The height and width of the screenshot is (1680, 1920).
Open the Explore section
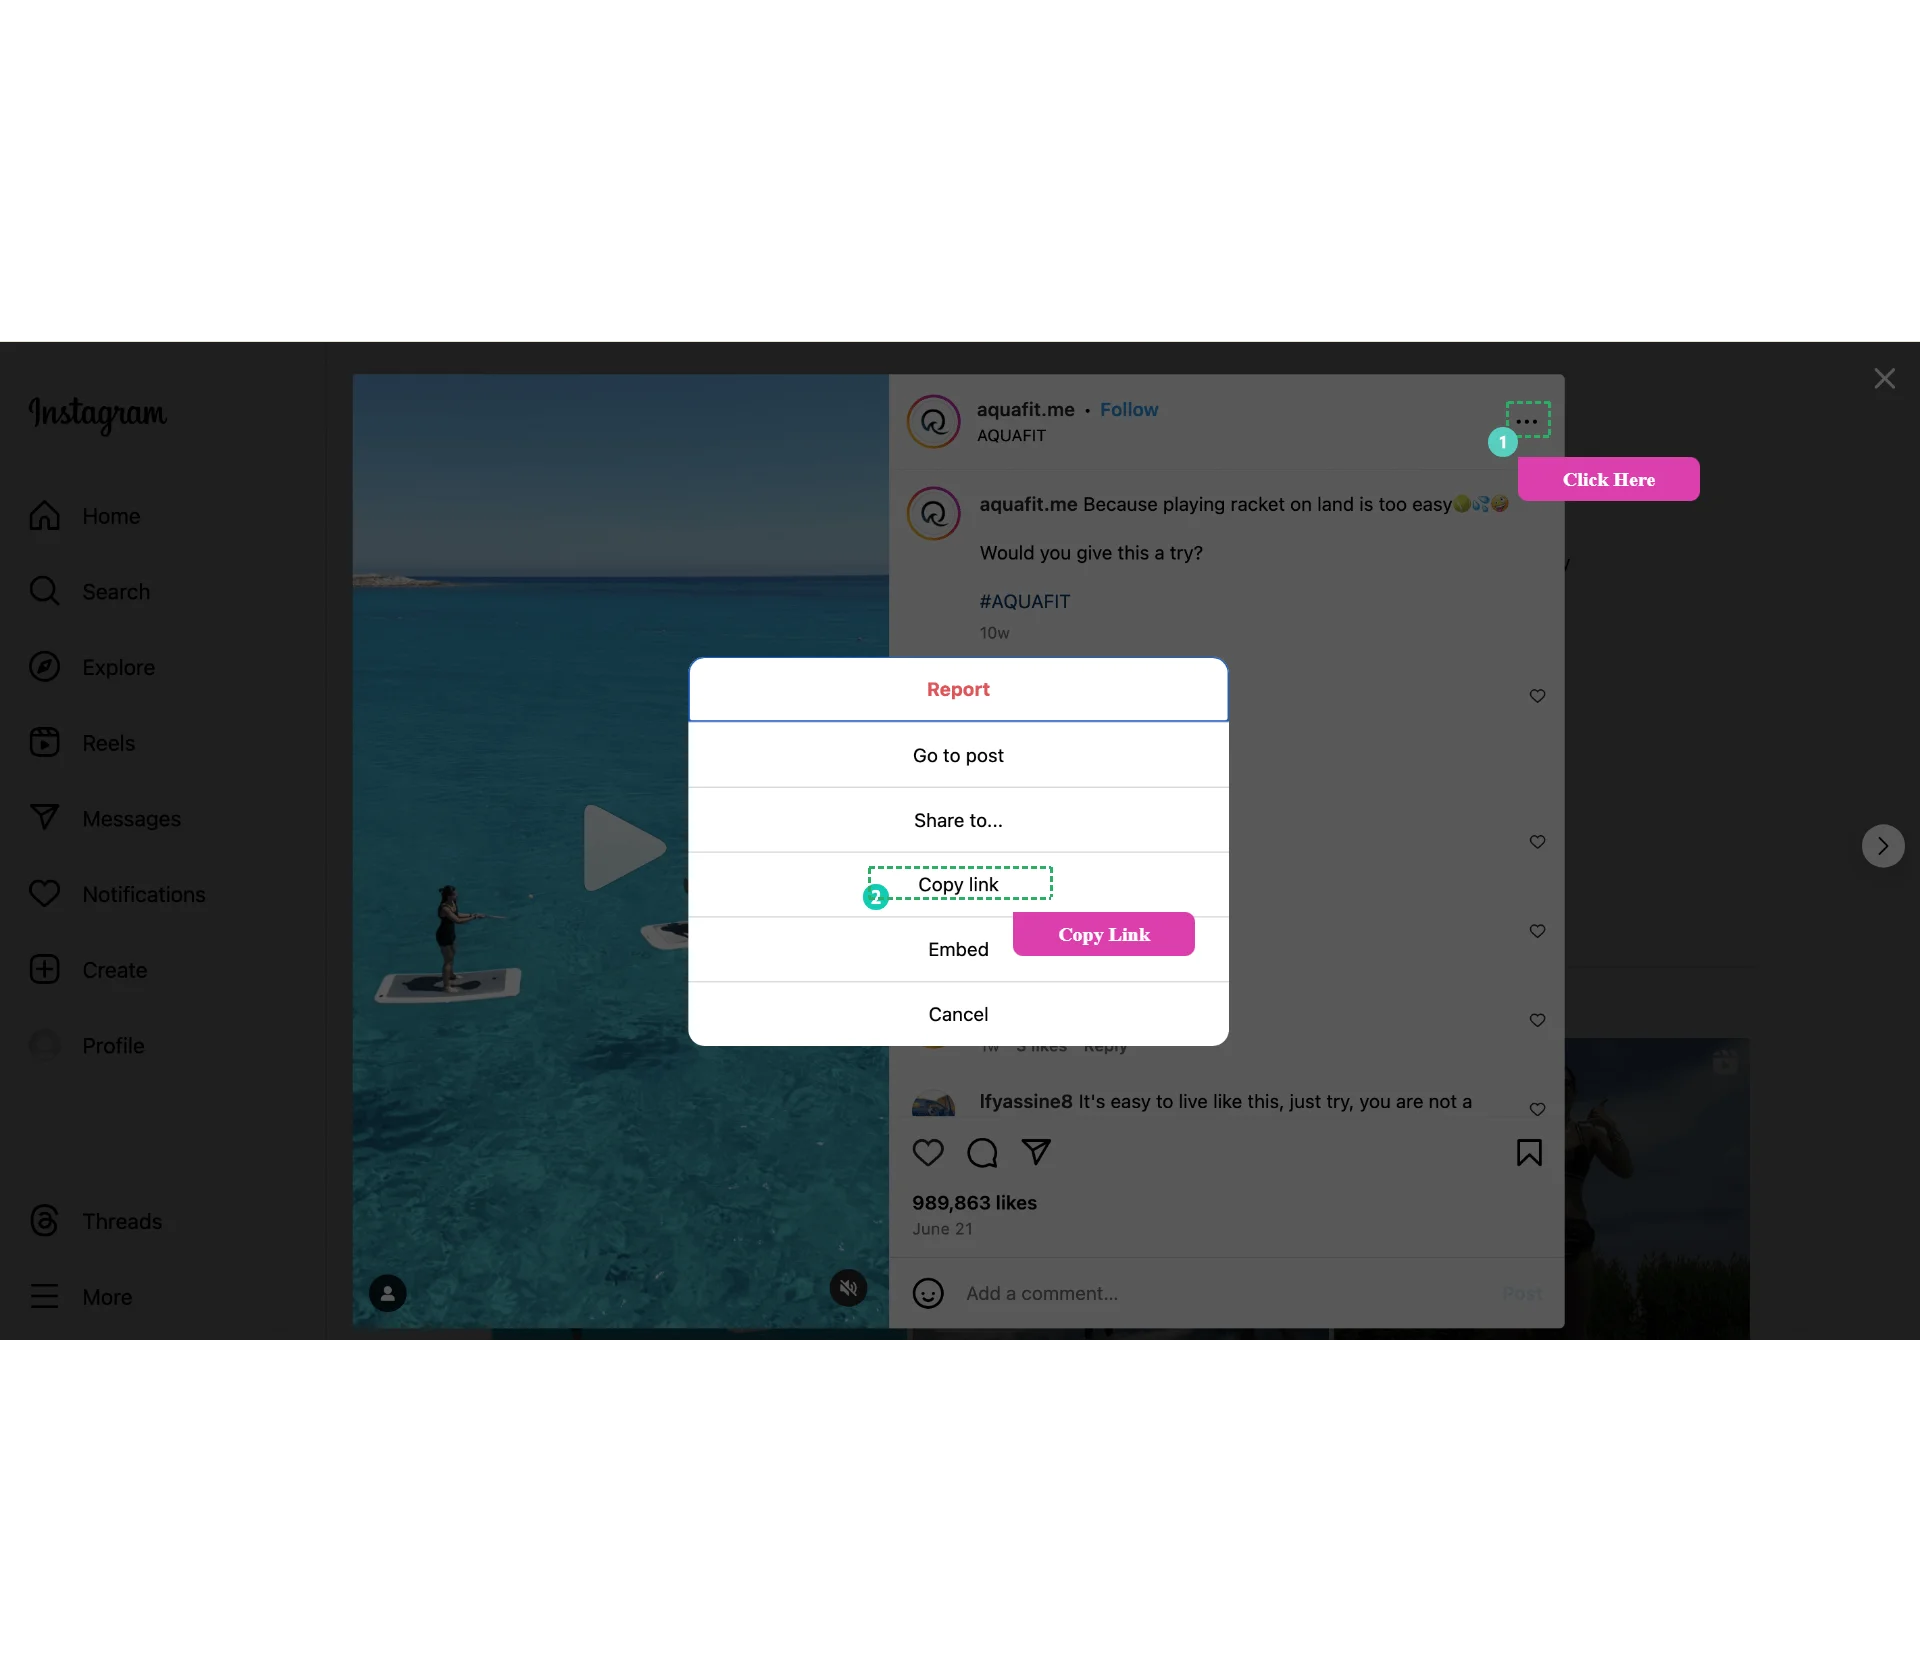click(x=118, y=666)
